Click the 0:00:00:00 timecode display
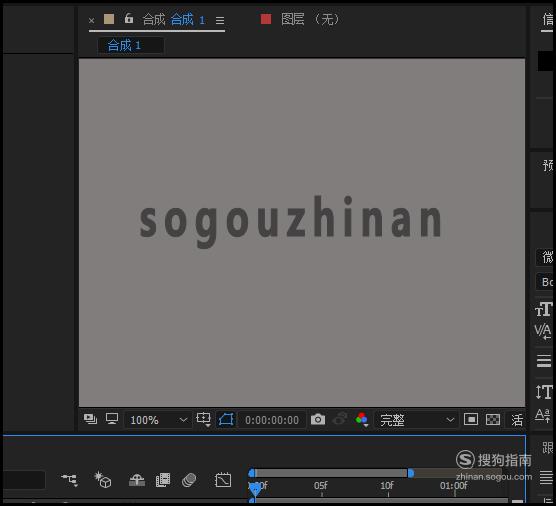The height and width of the screenshot is (506, 556). 272,420
